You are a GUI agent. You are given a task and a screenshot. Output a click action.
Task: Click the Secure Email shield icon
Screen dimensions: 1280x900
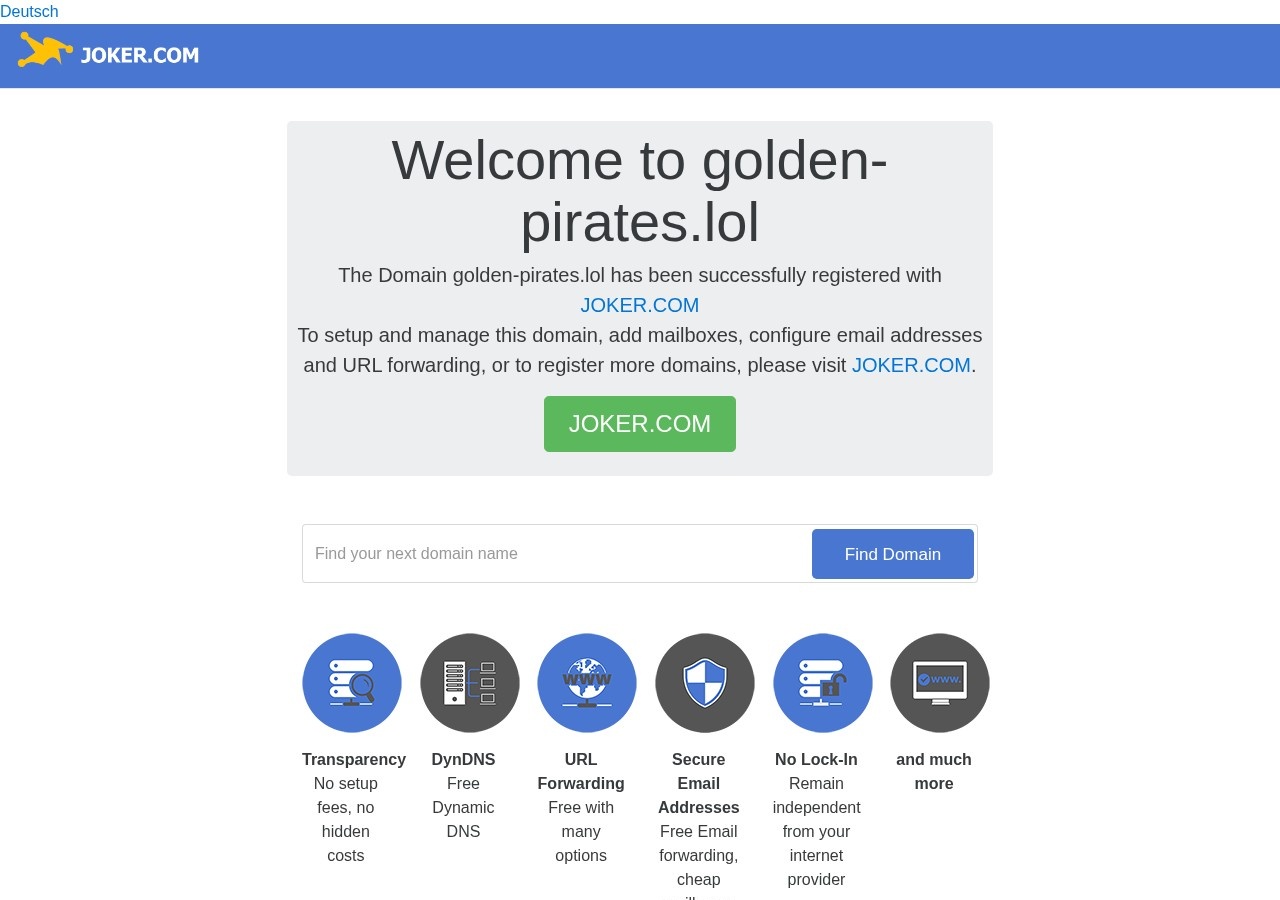(705, 683)
